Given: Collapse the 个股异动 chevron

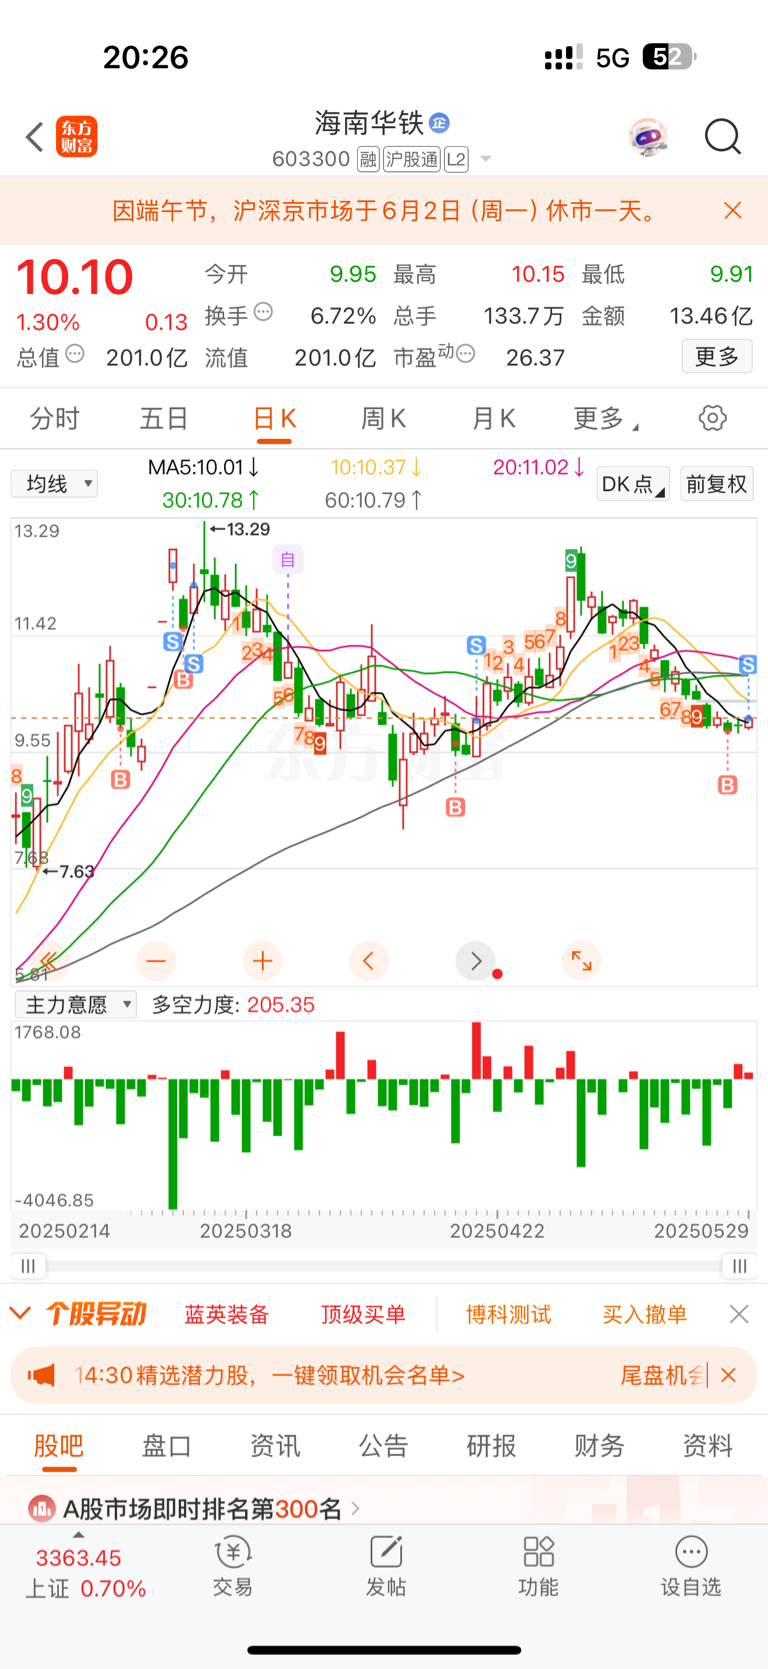Looking at the screenshot, I should click(x=20, y=1313).
